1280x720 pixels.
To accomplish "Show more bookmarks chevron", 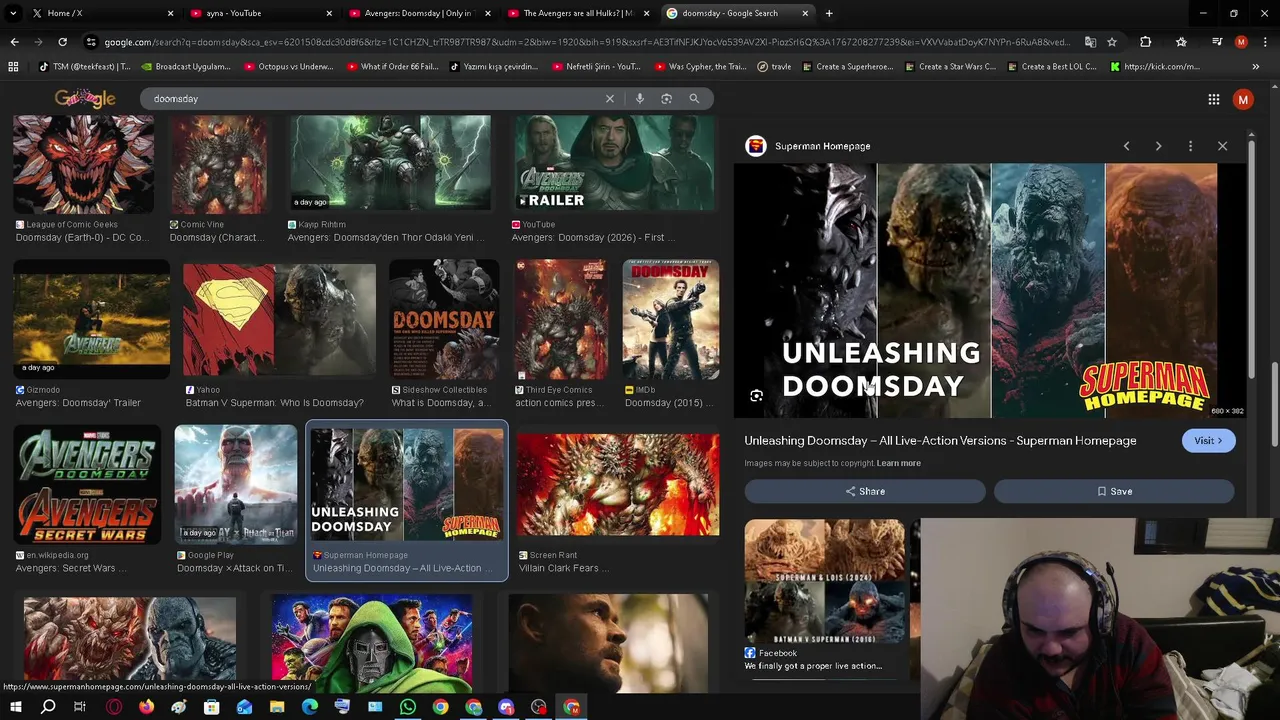I will point(1255,67).
